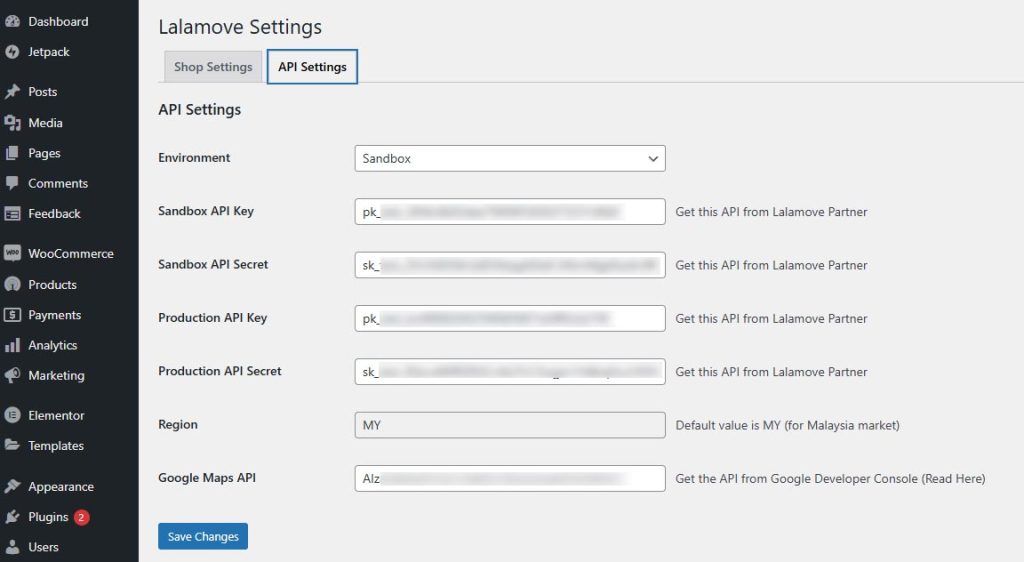Click the Plugins menu label
Viewport: 1024px width, 562px height.
(x=48, y=517)
